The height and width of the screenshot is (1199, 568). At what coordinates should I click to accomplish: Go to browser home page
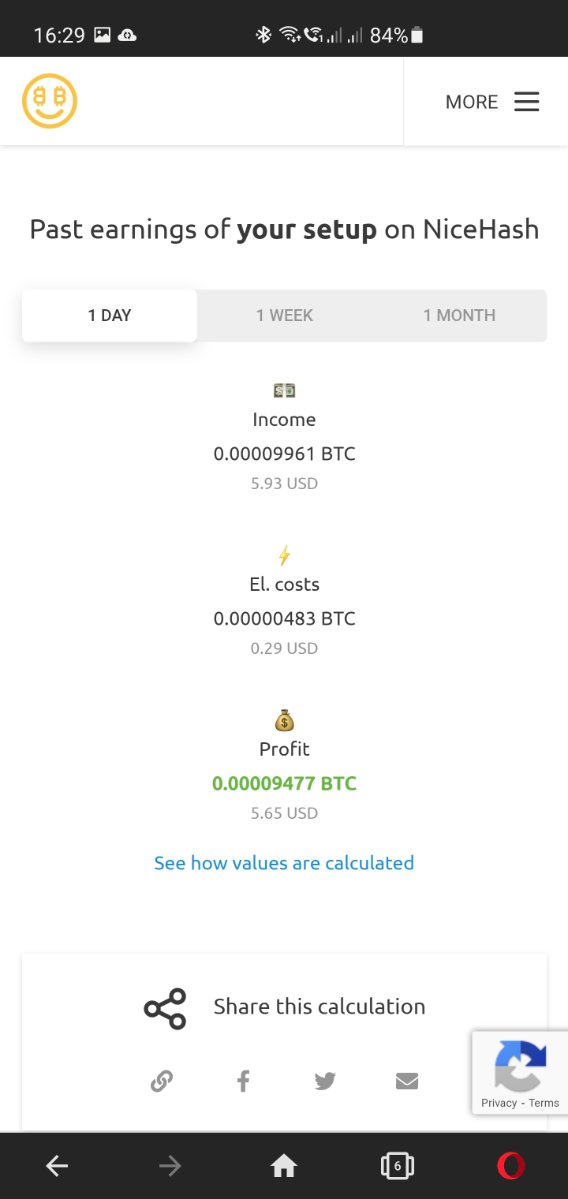(x=284, y=1165)
